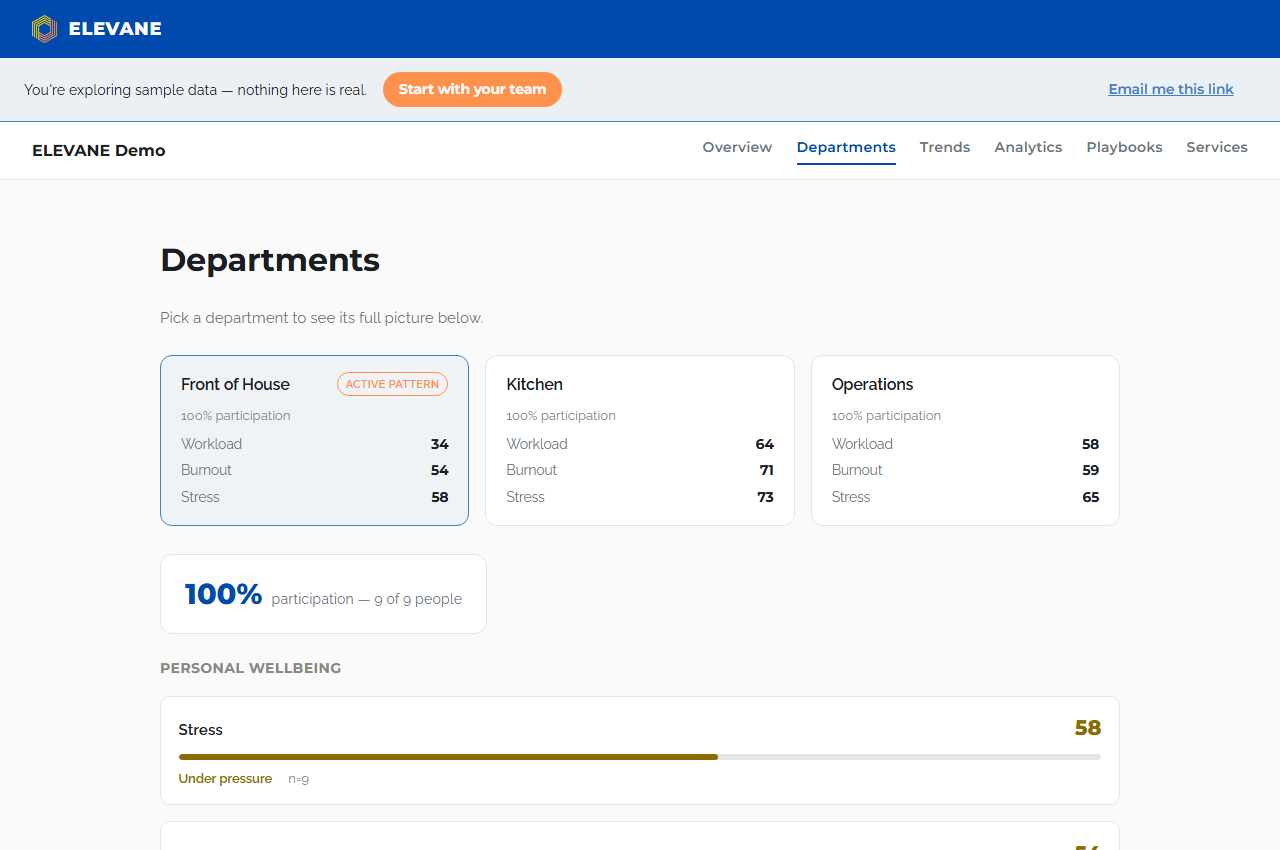Navigate to the Services tab

[1217, 147]
